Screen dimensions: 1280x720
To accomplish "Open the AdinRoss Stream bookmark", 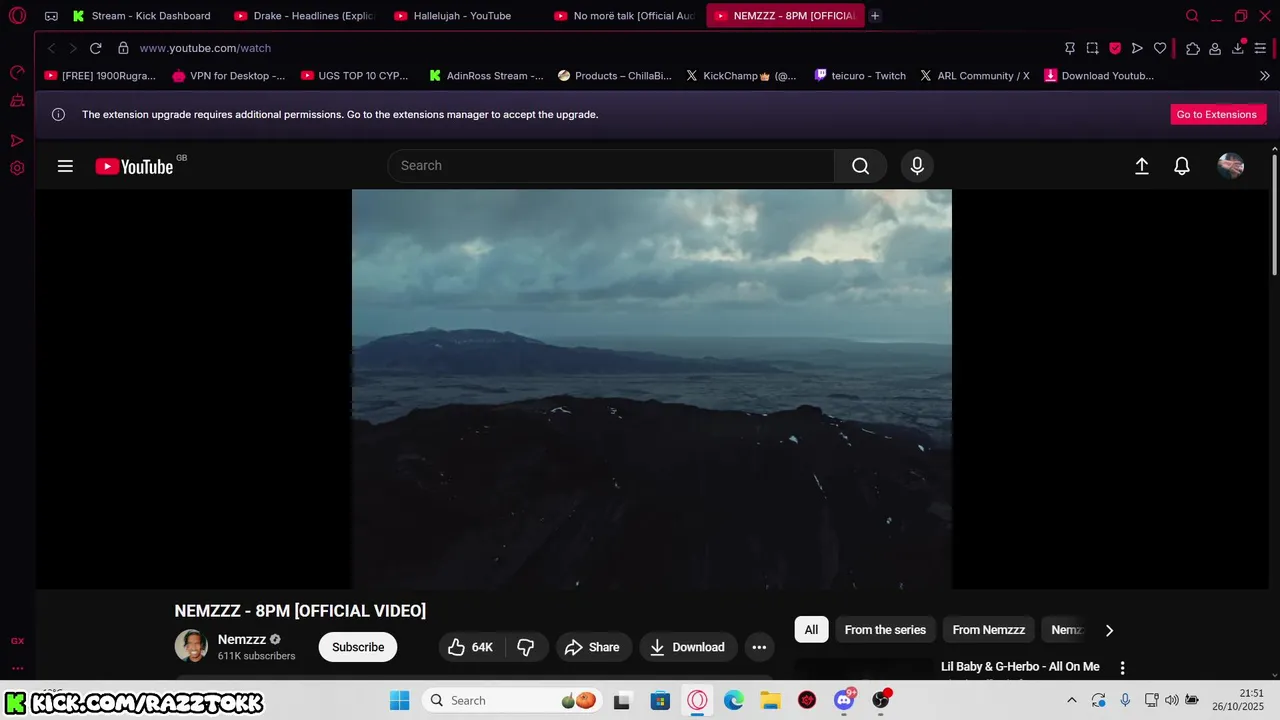I will [x=486, y=75].
